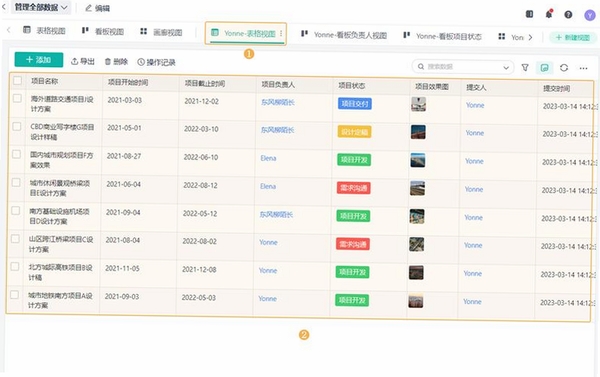Open thumbnail image in 2021-05-01 row
This screenshot has width=600, height=377.
pyautogui.click(x=418, y=132)
